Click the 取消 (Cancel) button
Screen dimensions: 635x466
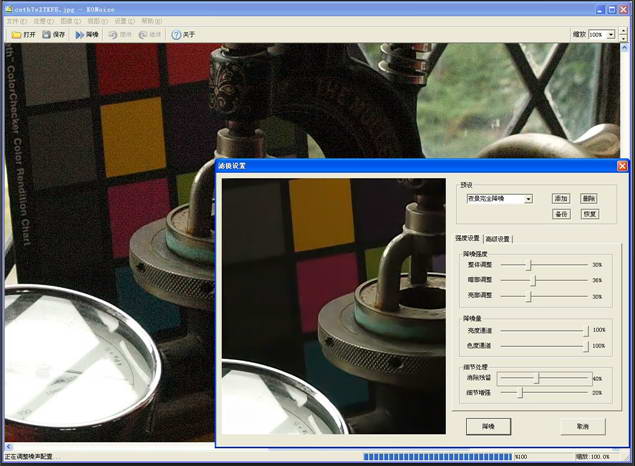[582, 427]
